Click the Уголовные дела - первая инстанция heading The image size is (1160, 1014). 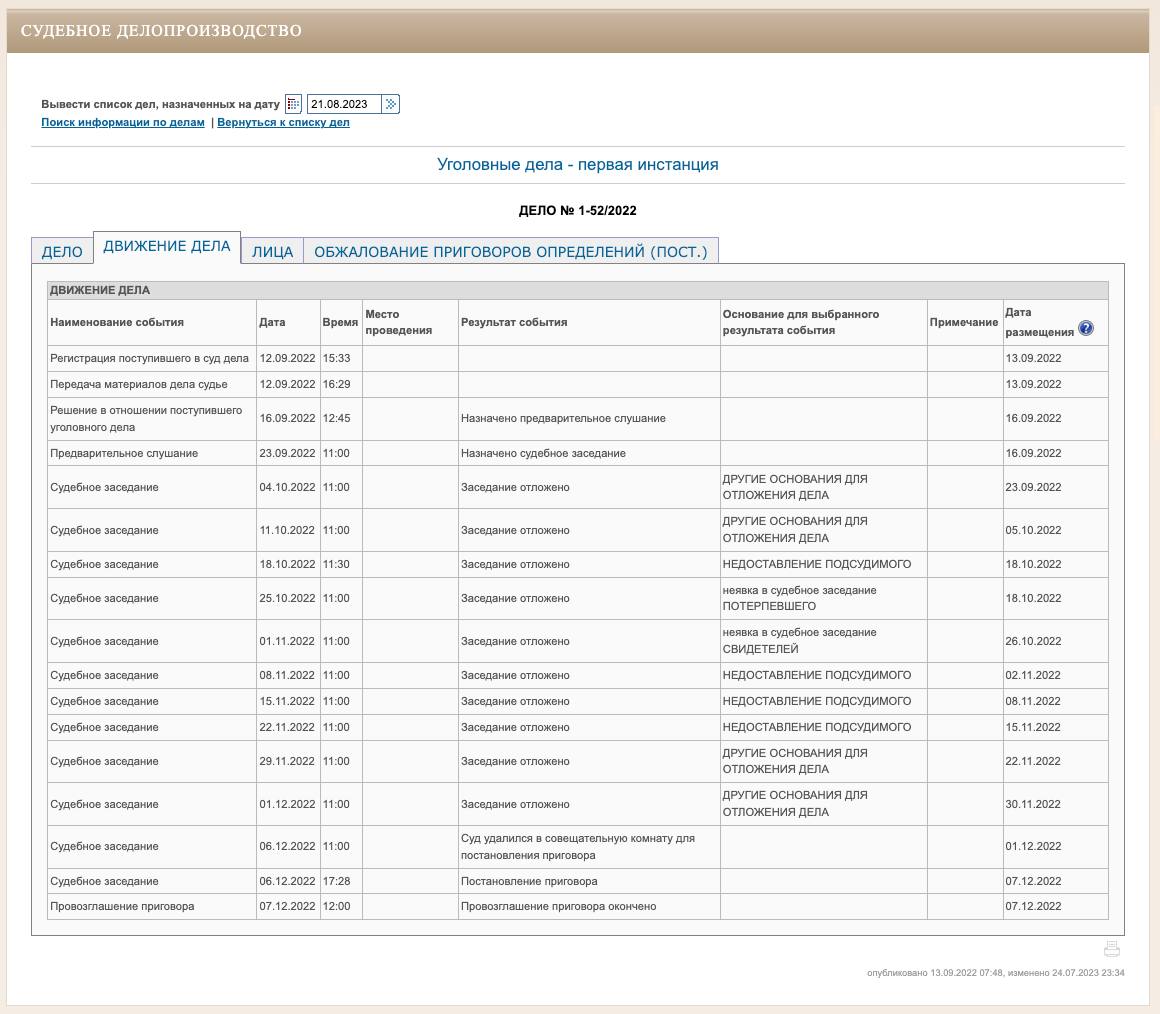(577, 164)
